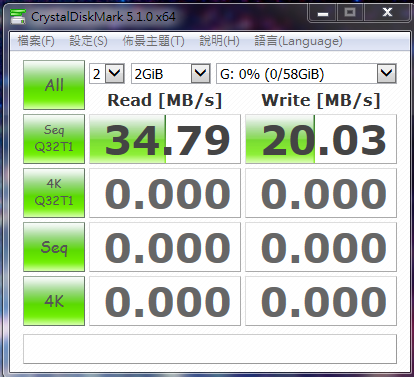
Task: Open the 檔案(F) menu
Action: coord(36,41)
